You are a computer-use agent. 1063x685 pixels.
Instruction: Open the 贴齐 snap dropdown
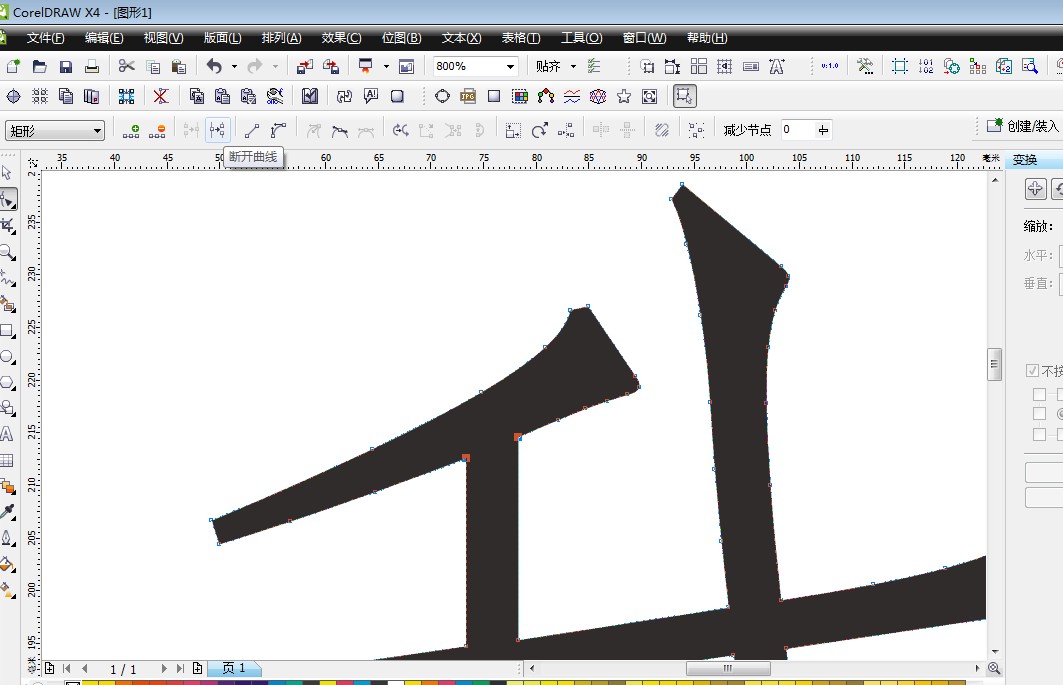coord(573,67)
